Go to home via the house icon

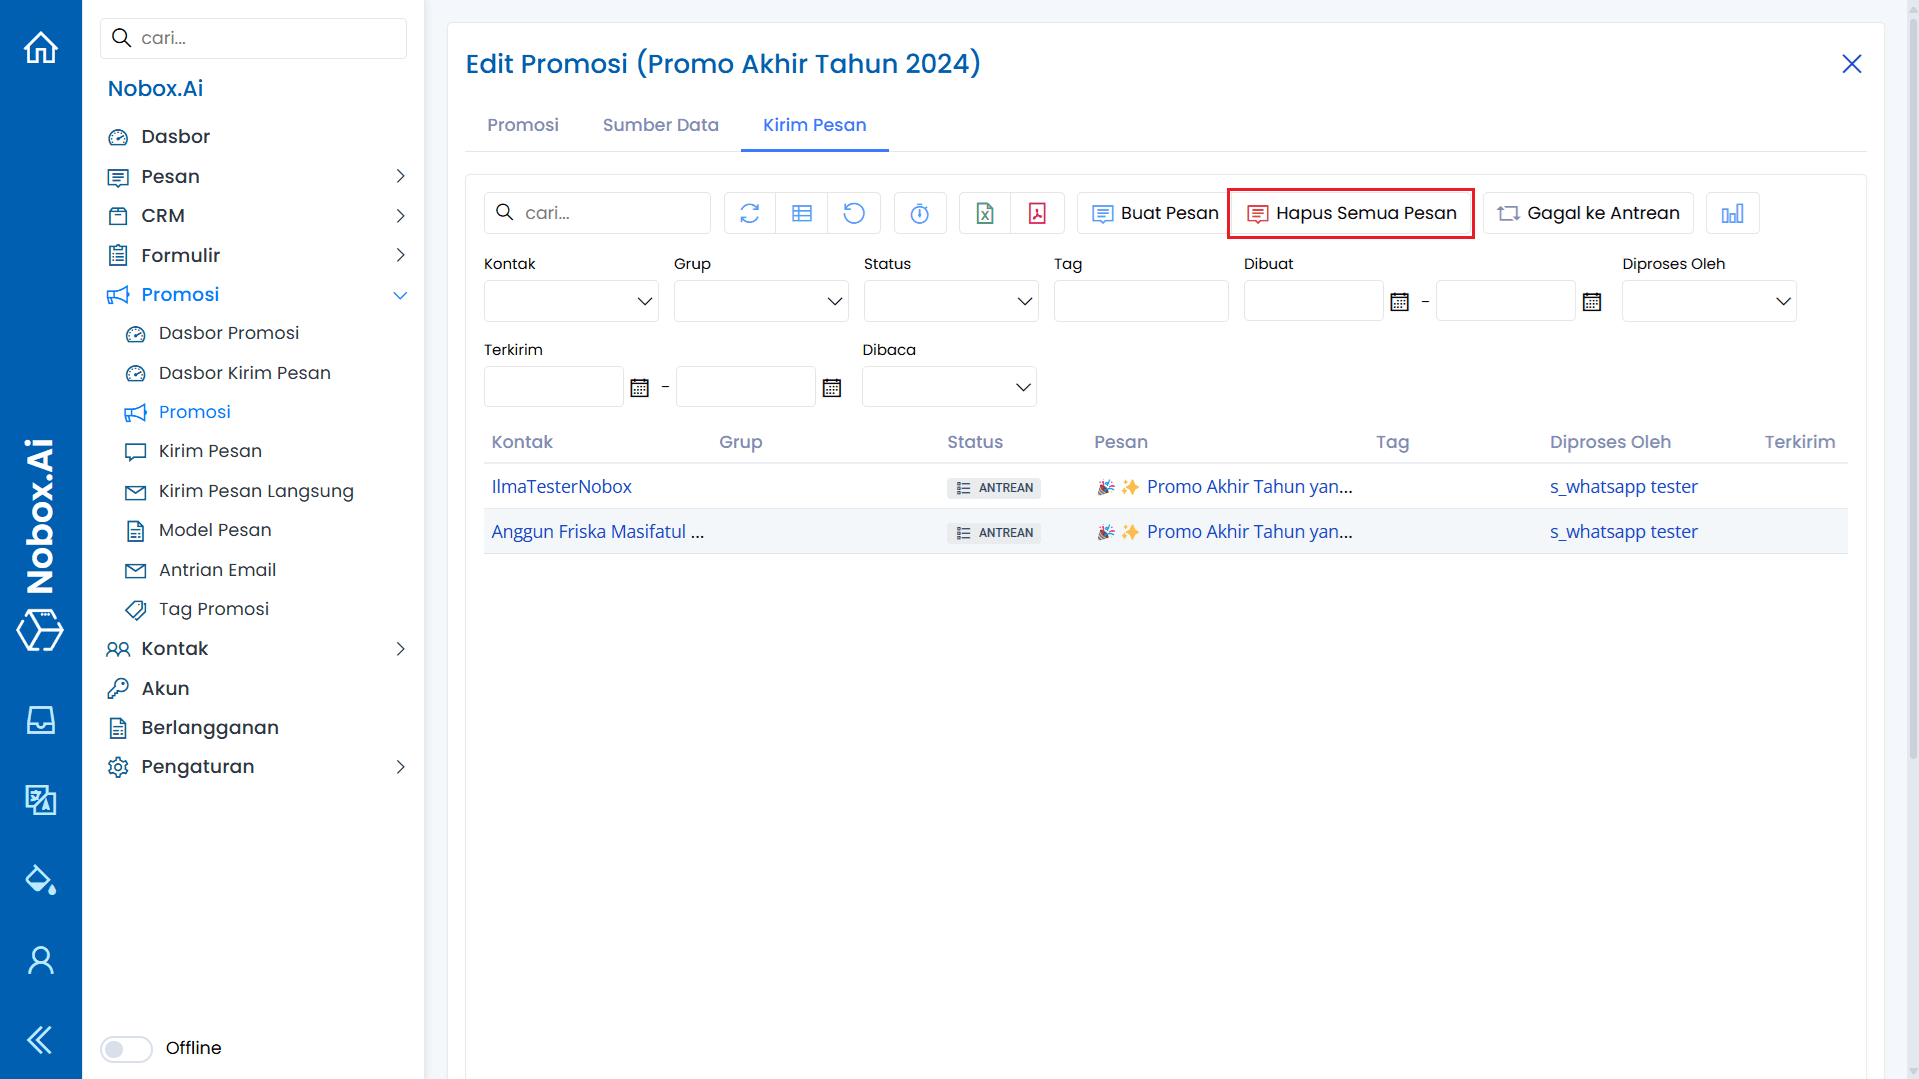click(x=41, y=47)
